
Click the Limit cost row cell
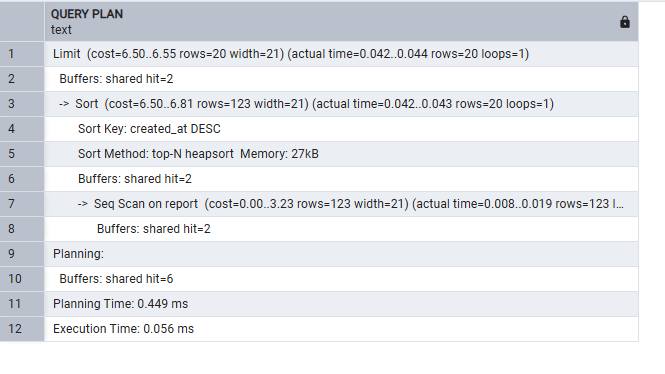click(x=341, y=54)
